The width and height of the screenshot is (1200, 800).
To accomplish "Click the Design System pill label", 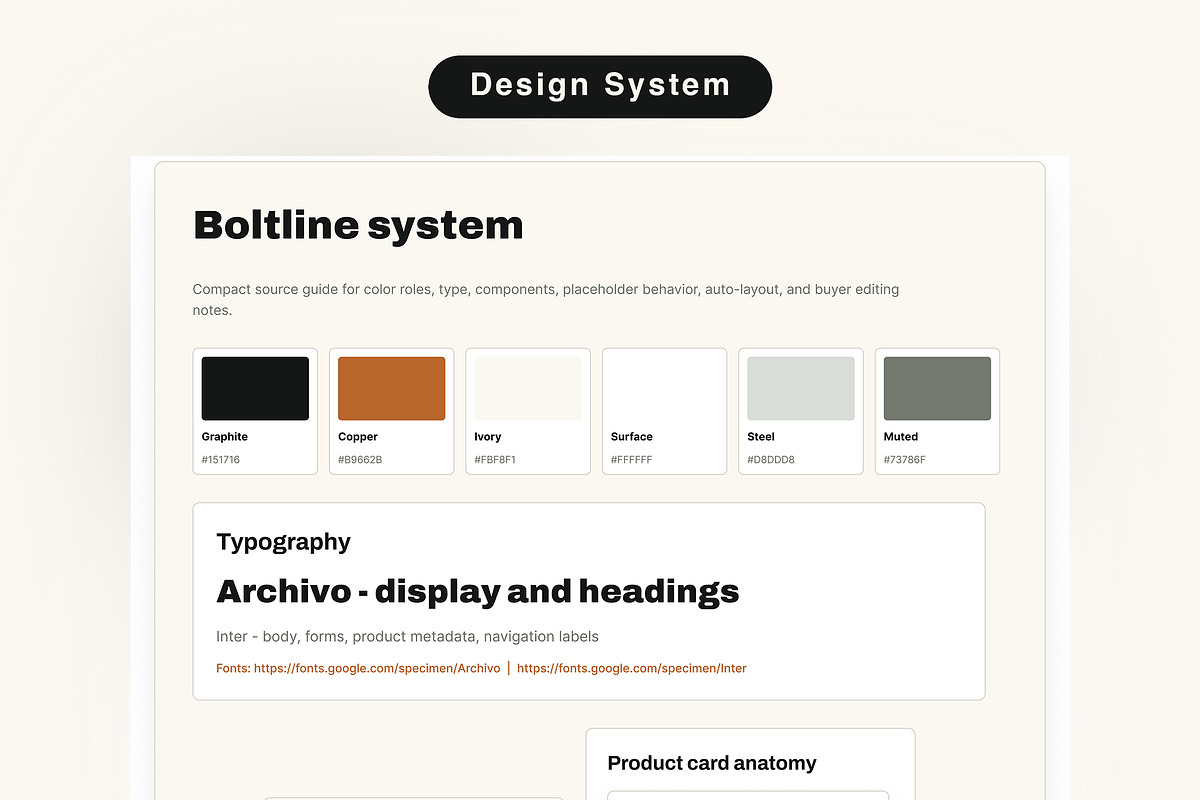I will pyautogui.click(x=600, y=86).
